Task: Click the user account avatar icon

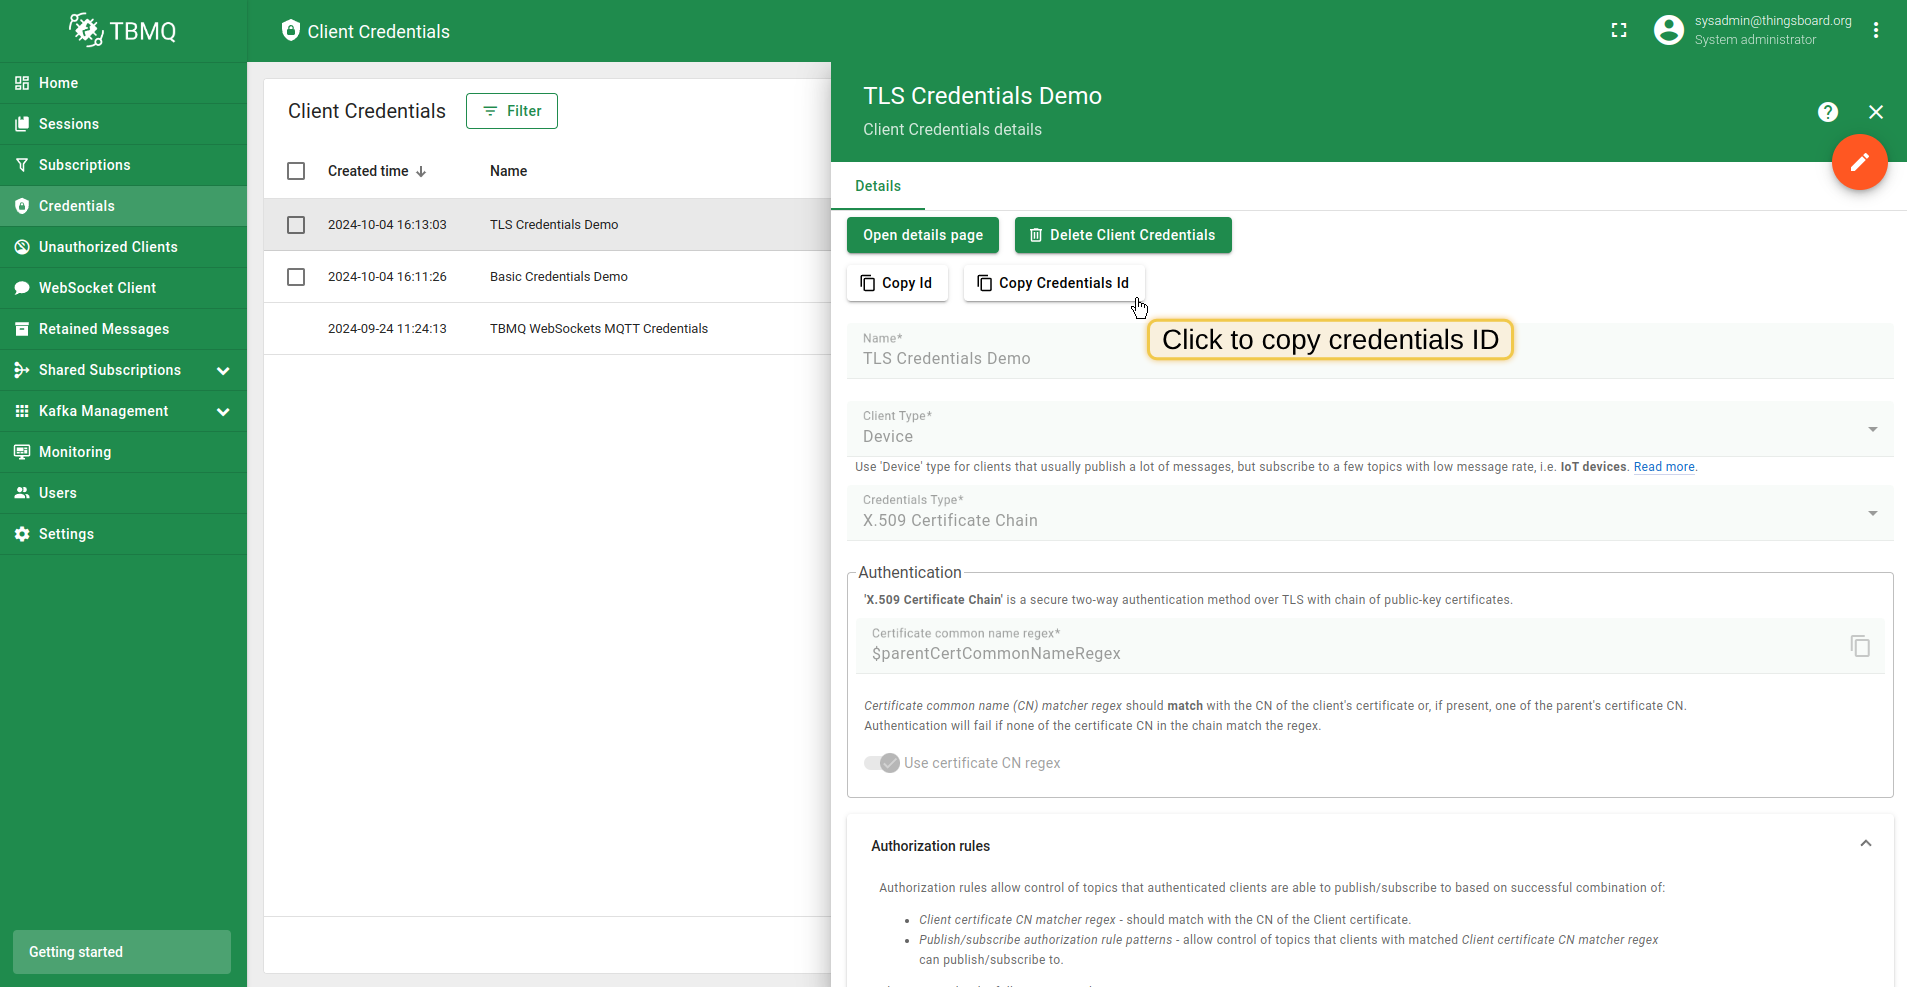Action: click(1668, 31)
